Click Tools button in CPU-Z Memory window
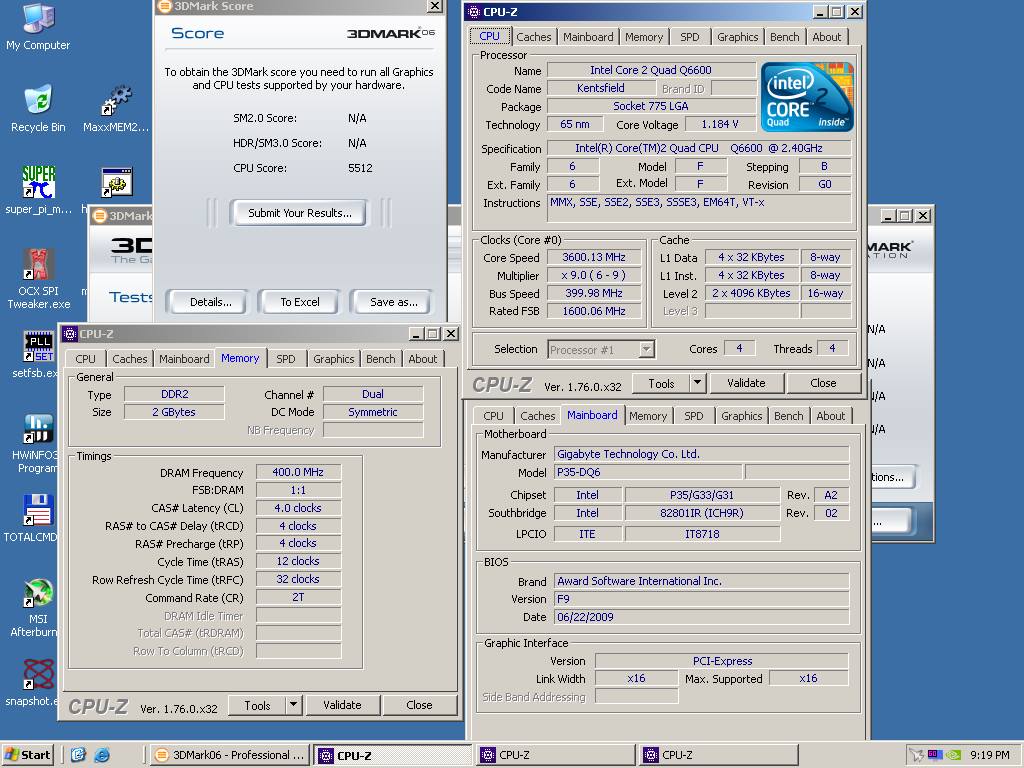Screen dimensions: 1024x768 click(x=257, y=705)
